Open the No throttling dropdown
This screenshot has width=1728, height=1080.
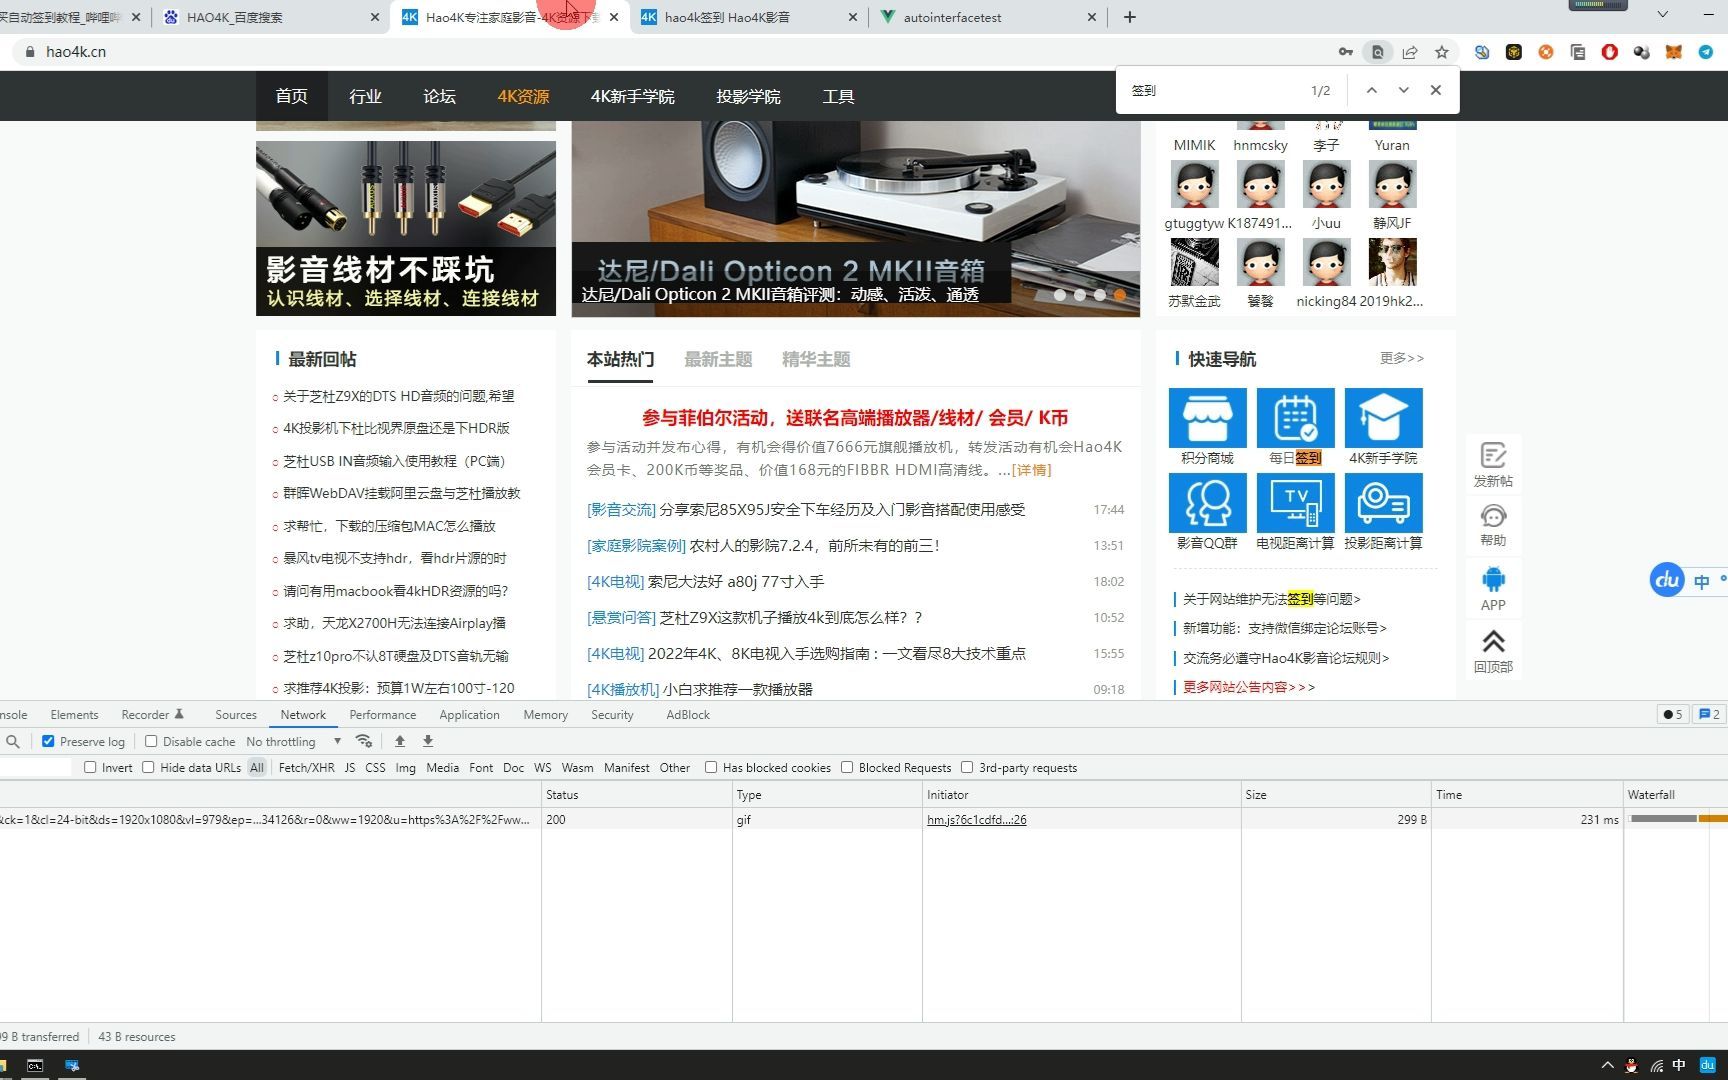tap(294, 741)
